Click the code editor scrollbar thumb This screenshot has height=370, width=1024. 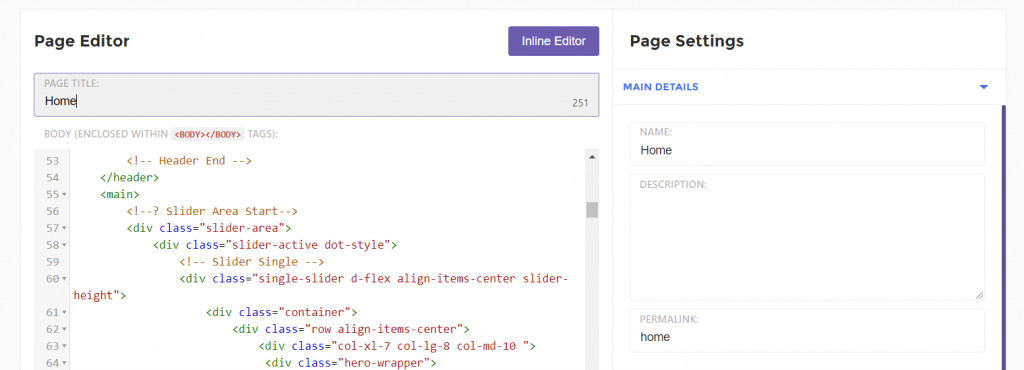click(x=592, y=209)
